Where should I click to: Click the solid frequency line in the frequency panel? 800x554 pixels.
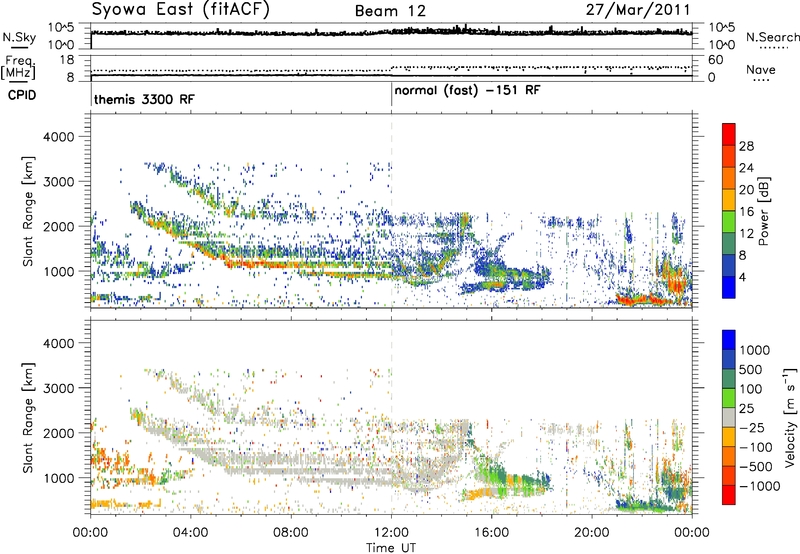[391, 75]
